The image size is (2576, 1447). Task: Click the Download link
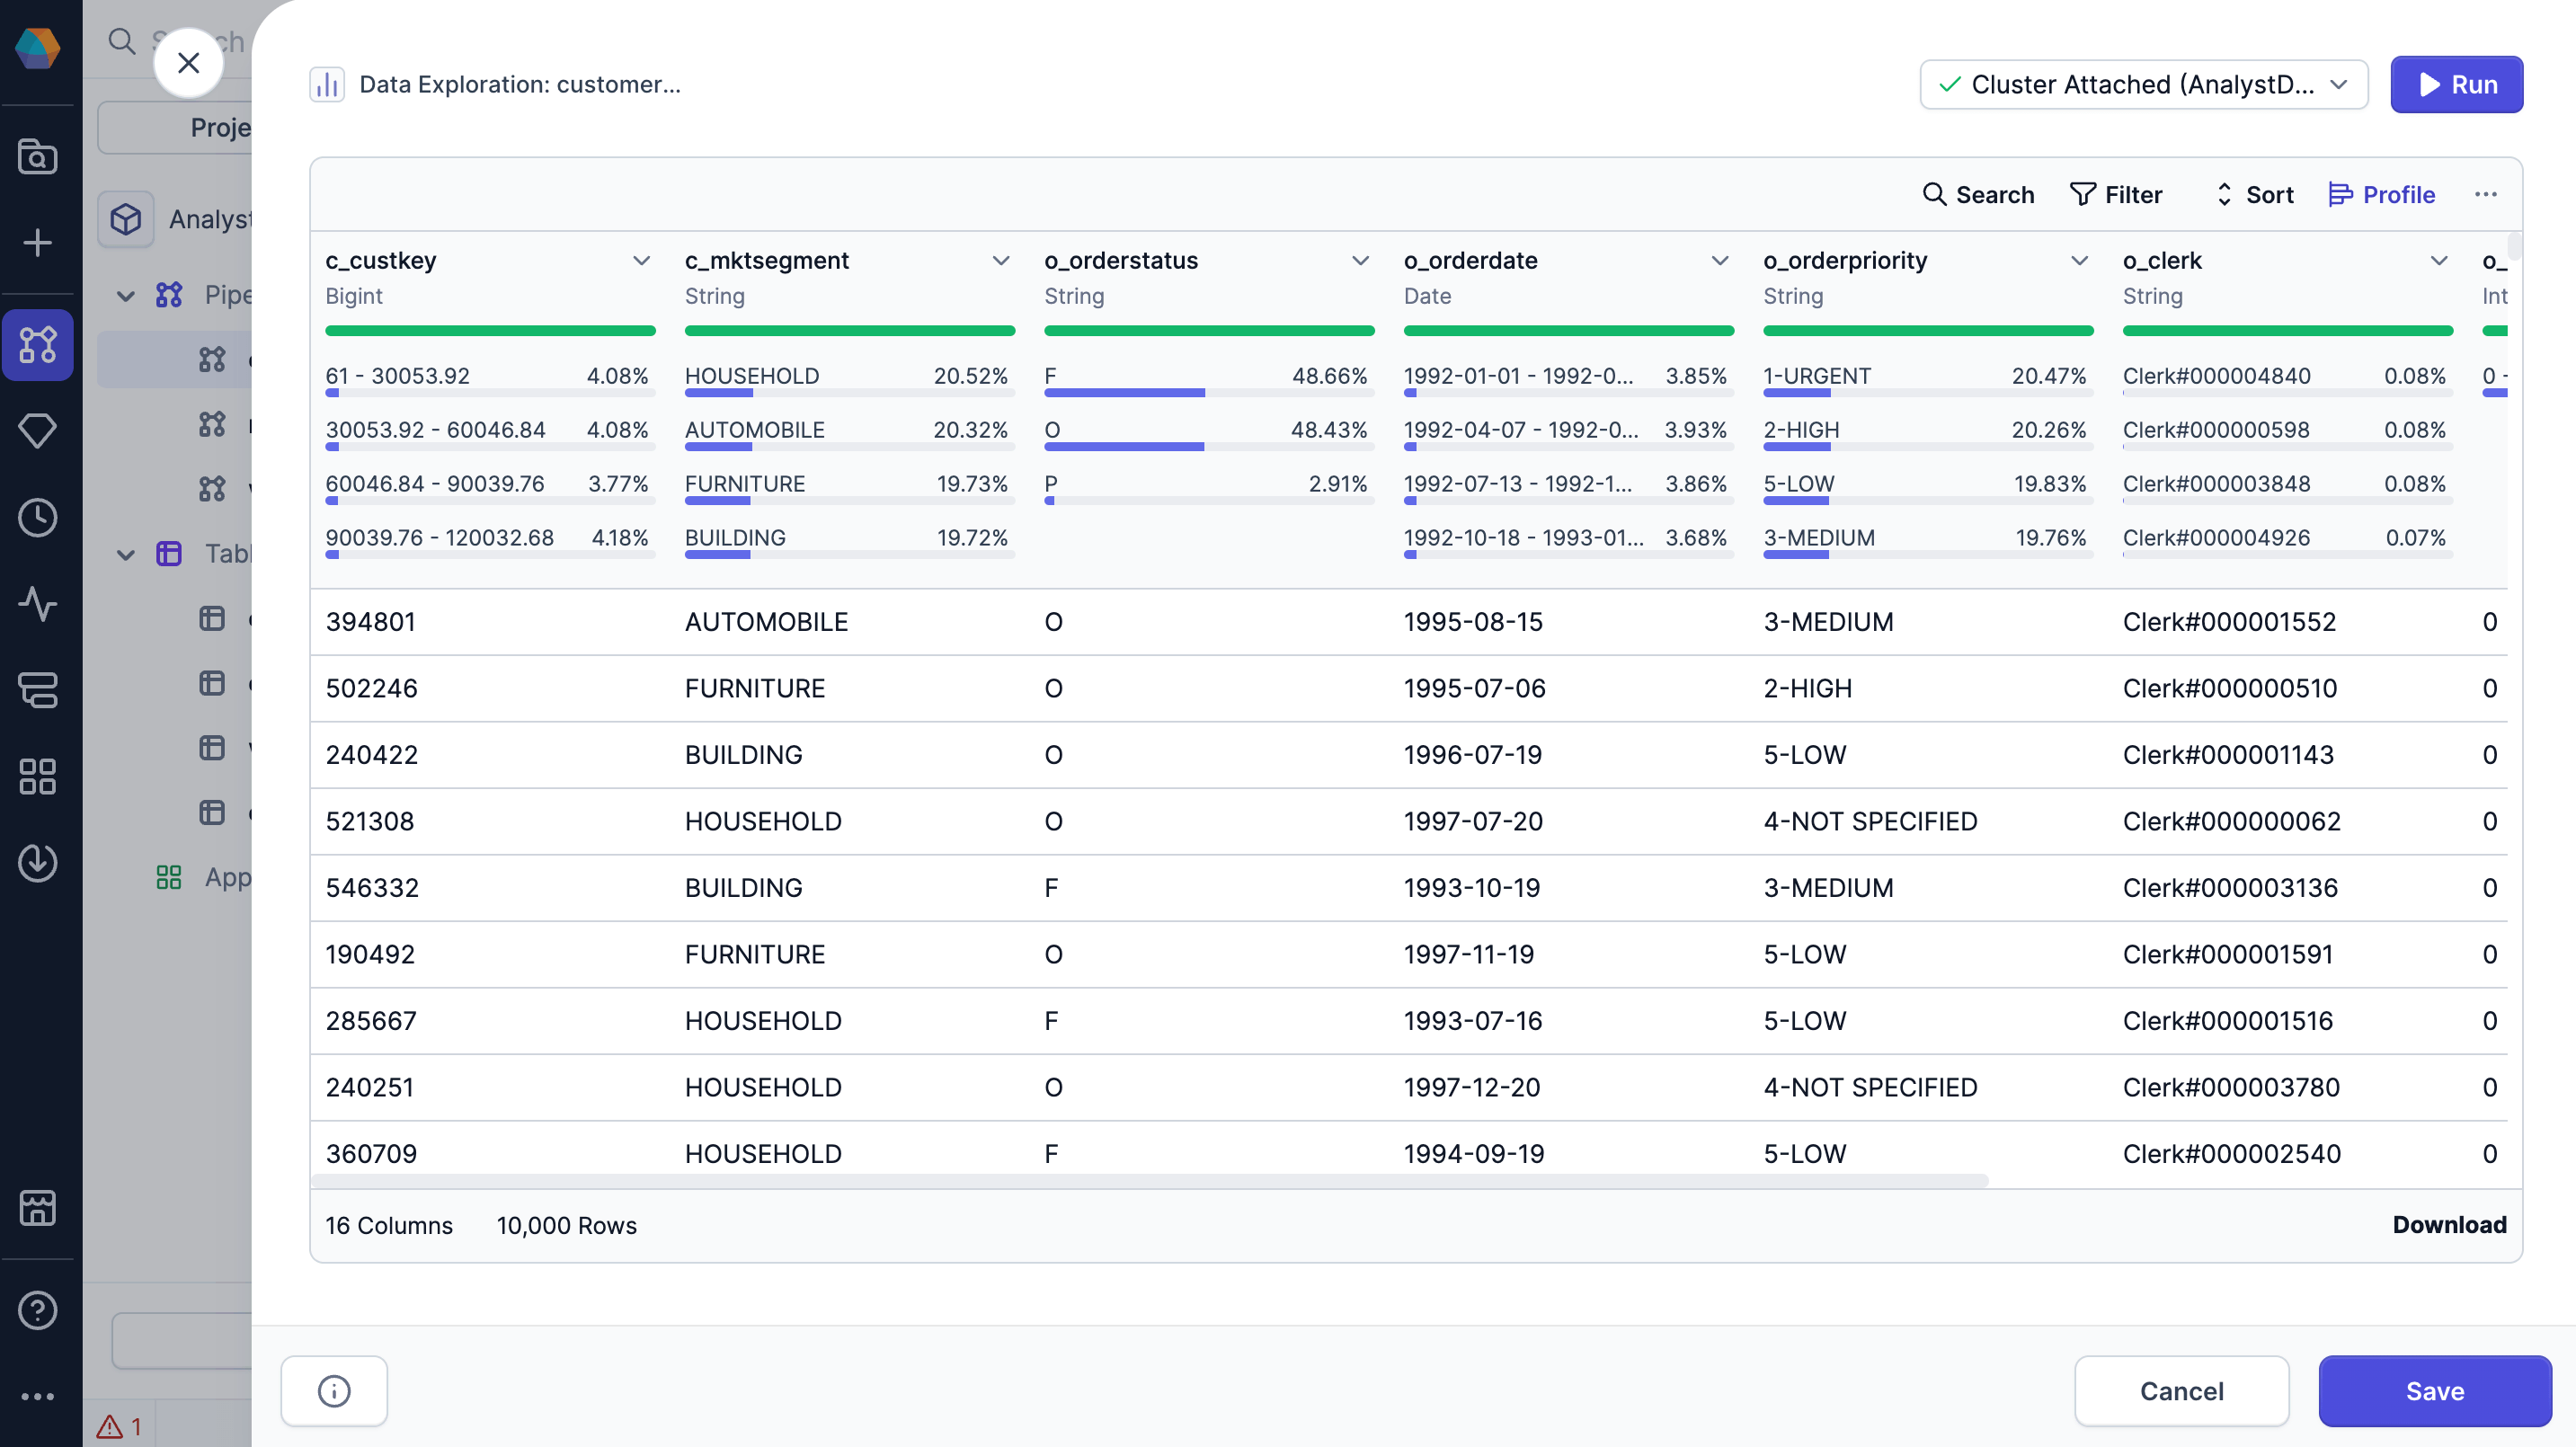coord(2448,1224)
